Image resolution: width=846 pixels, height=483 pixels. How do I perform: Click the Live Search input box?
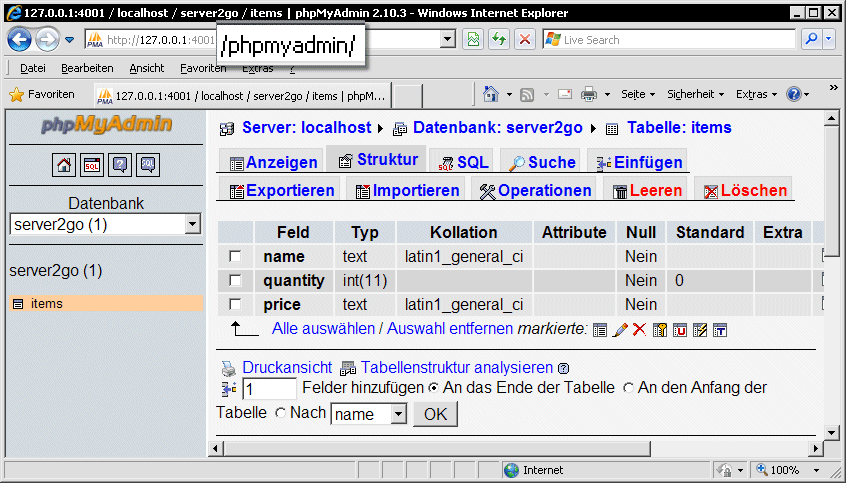[x=669, y=39]
